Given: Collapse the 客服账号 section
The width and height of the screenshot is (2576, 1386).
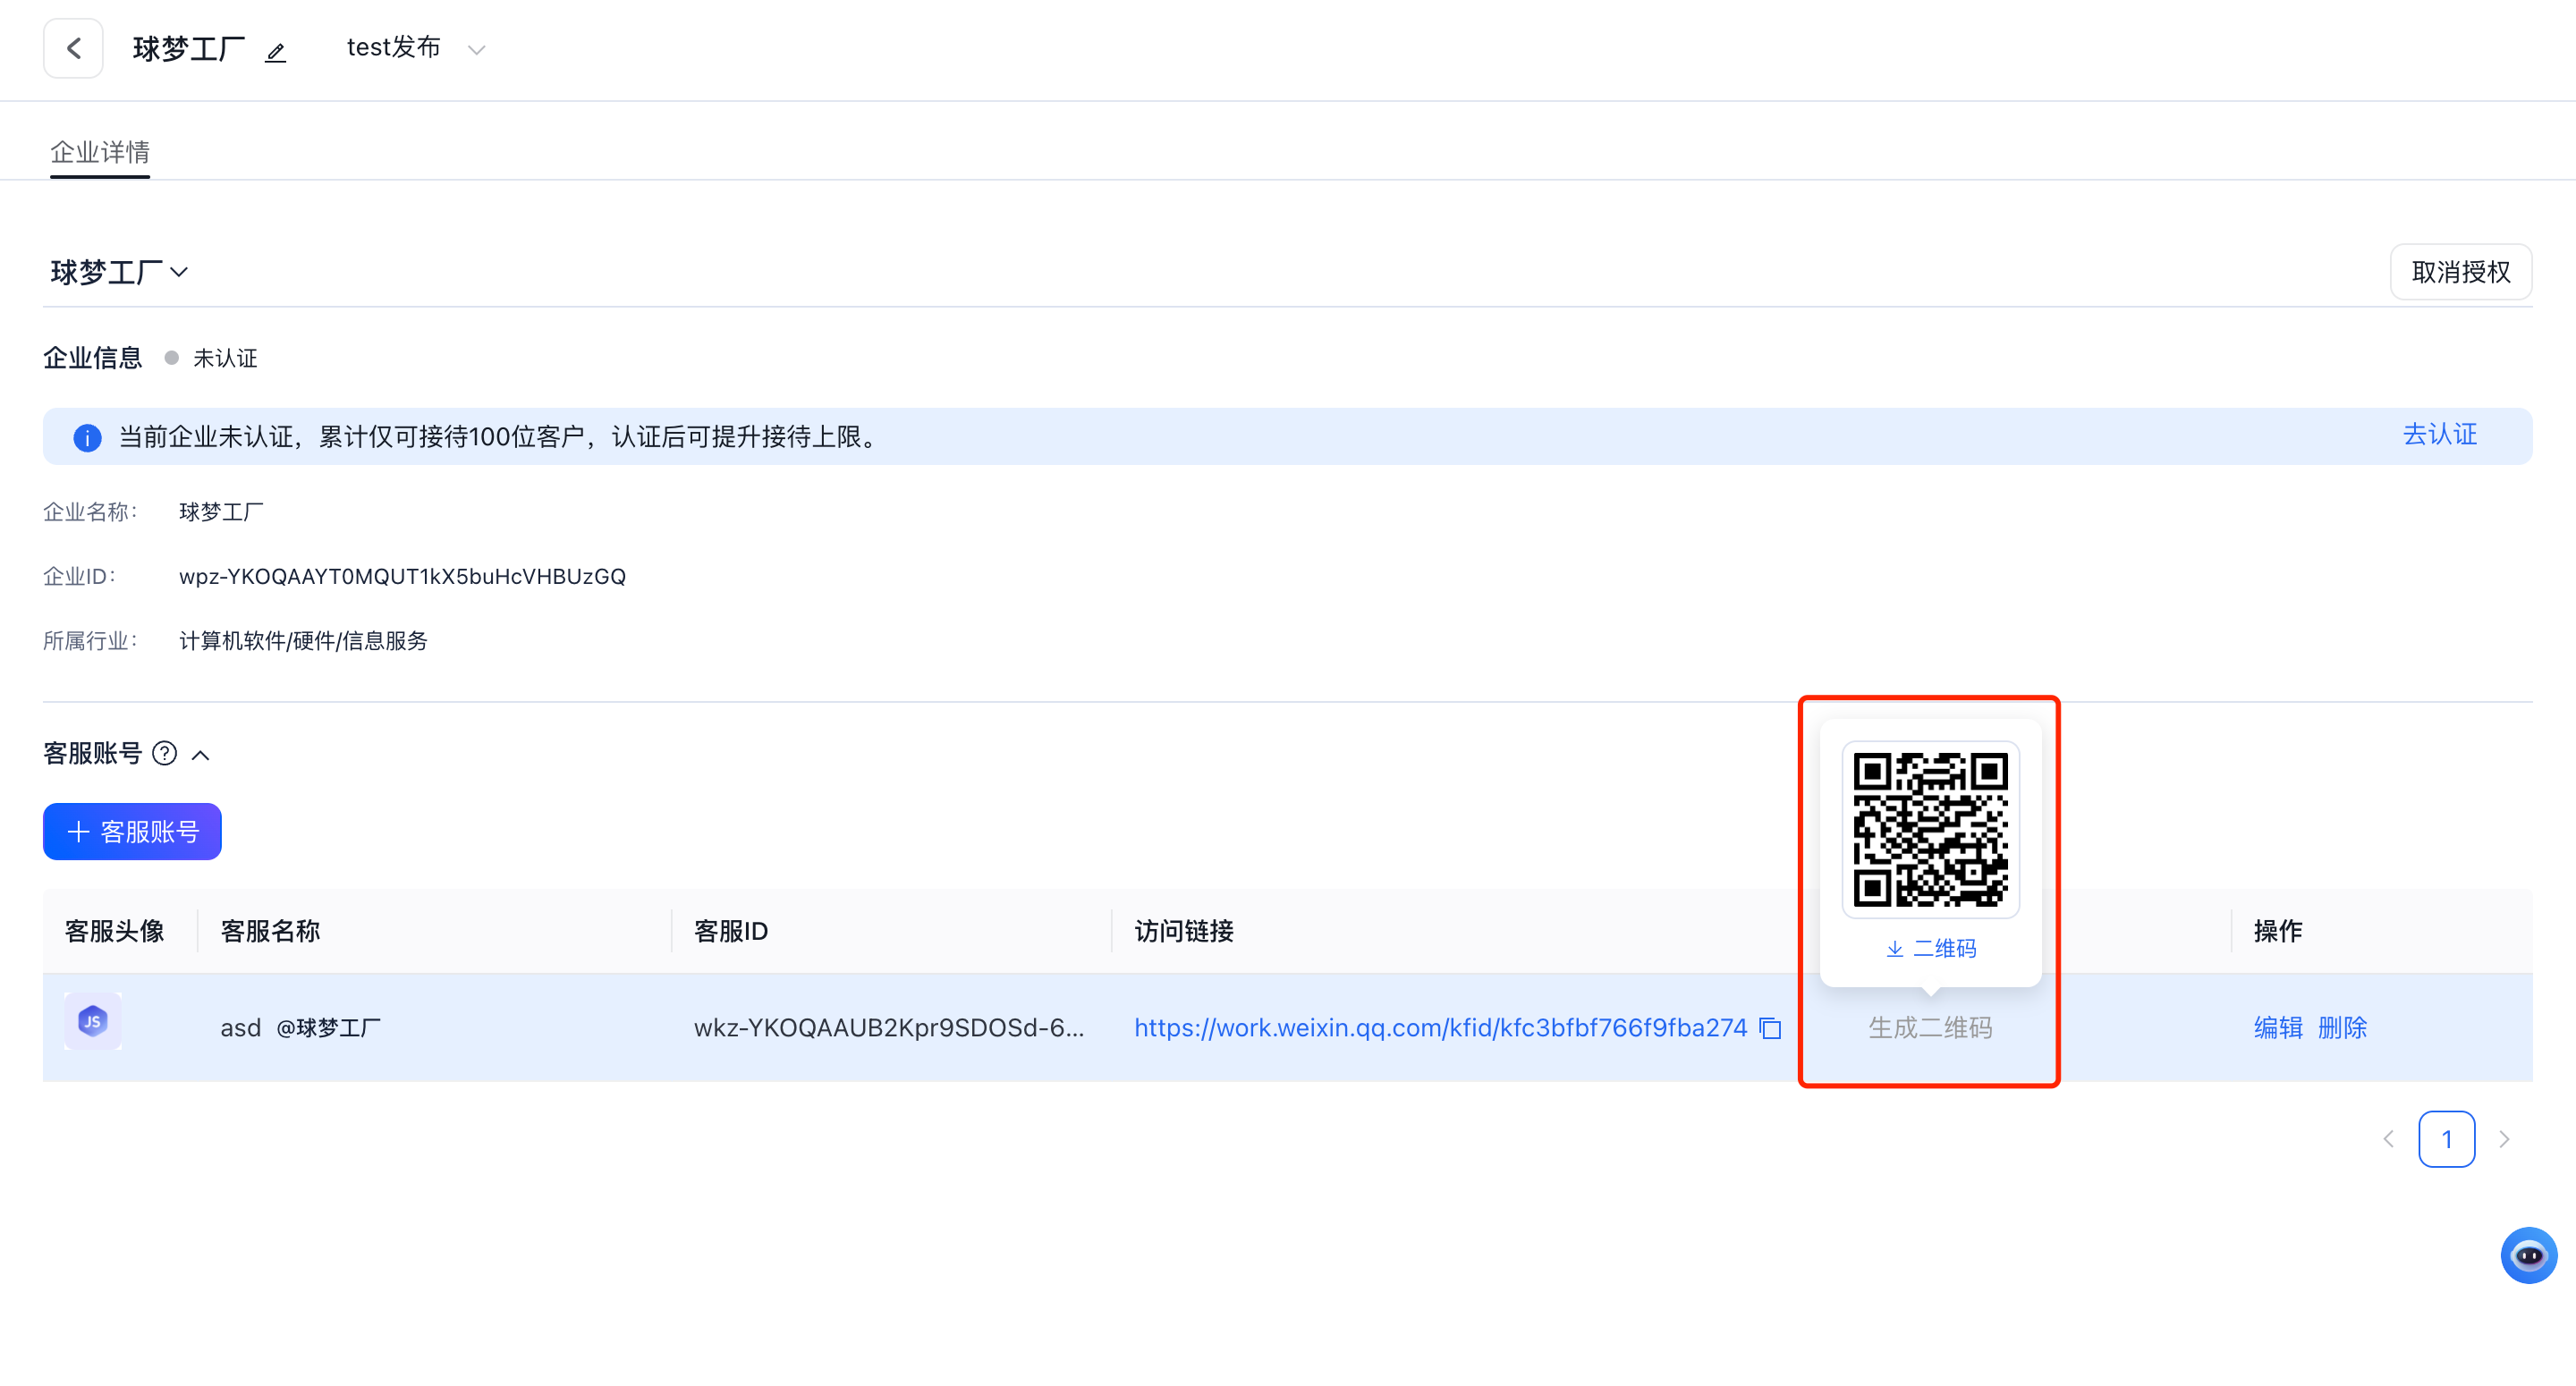Looking at the screenshot, I should click(x=201, y=755).
